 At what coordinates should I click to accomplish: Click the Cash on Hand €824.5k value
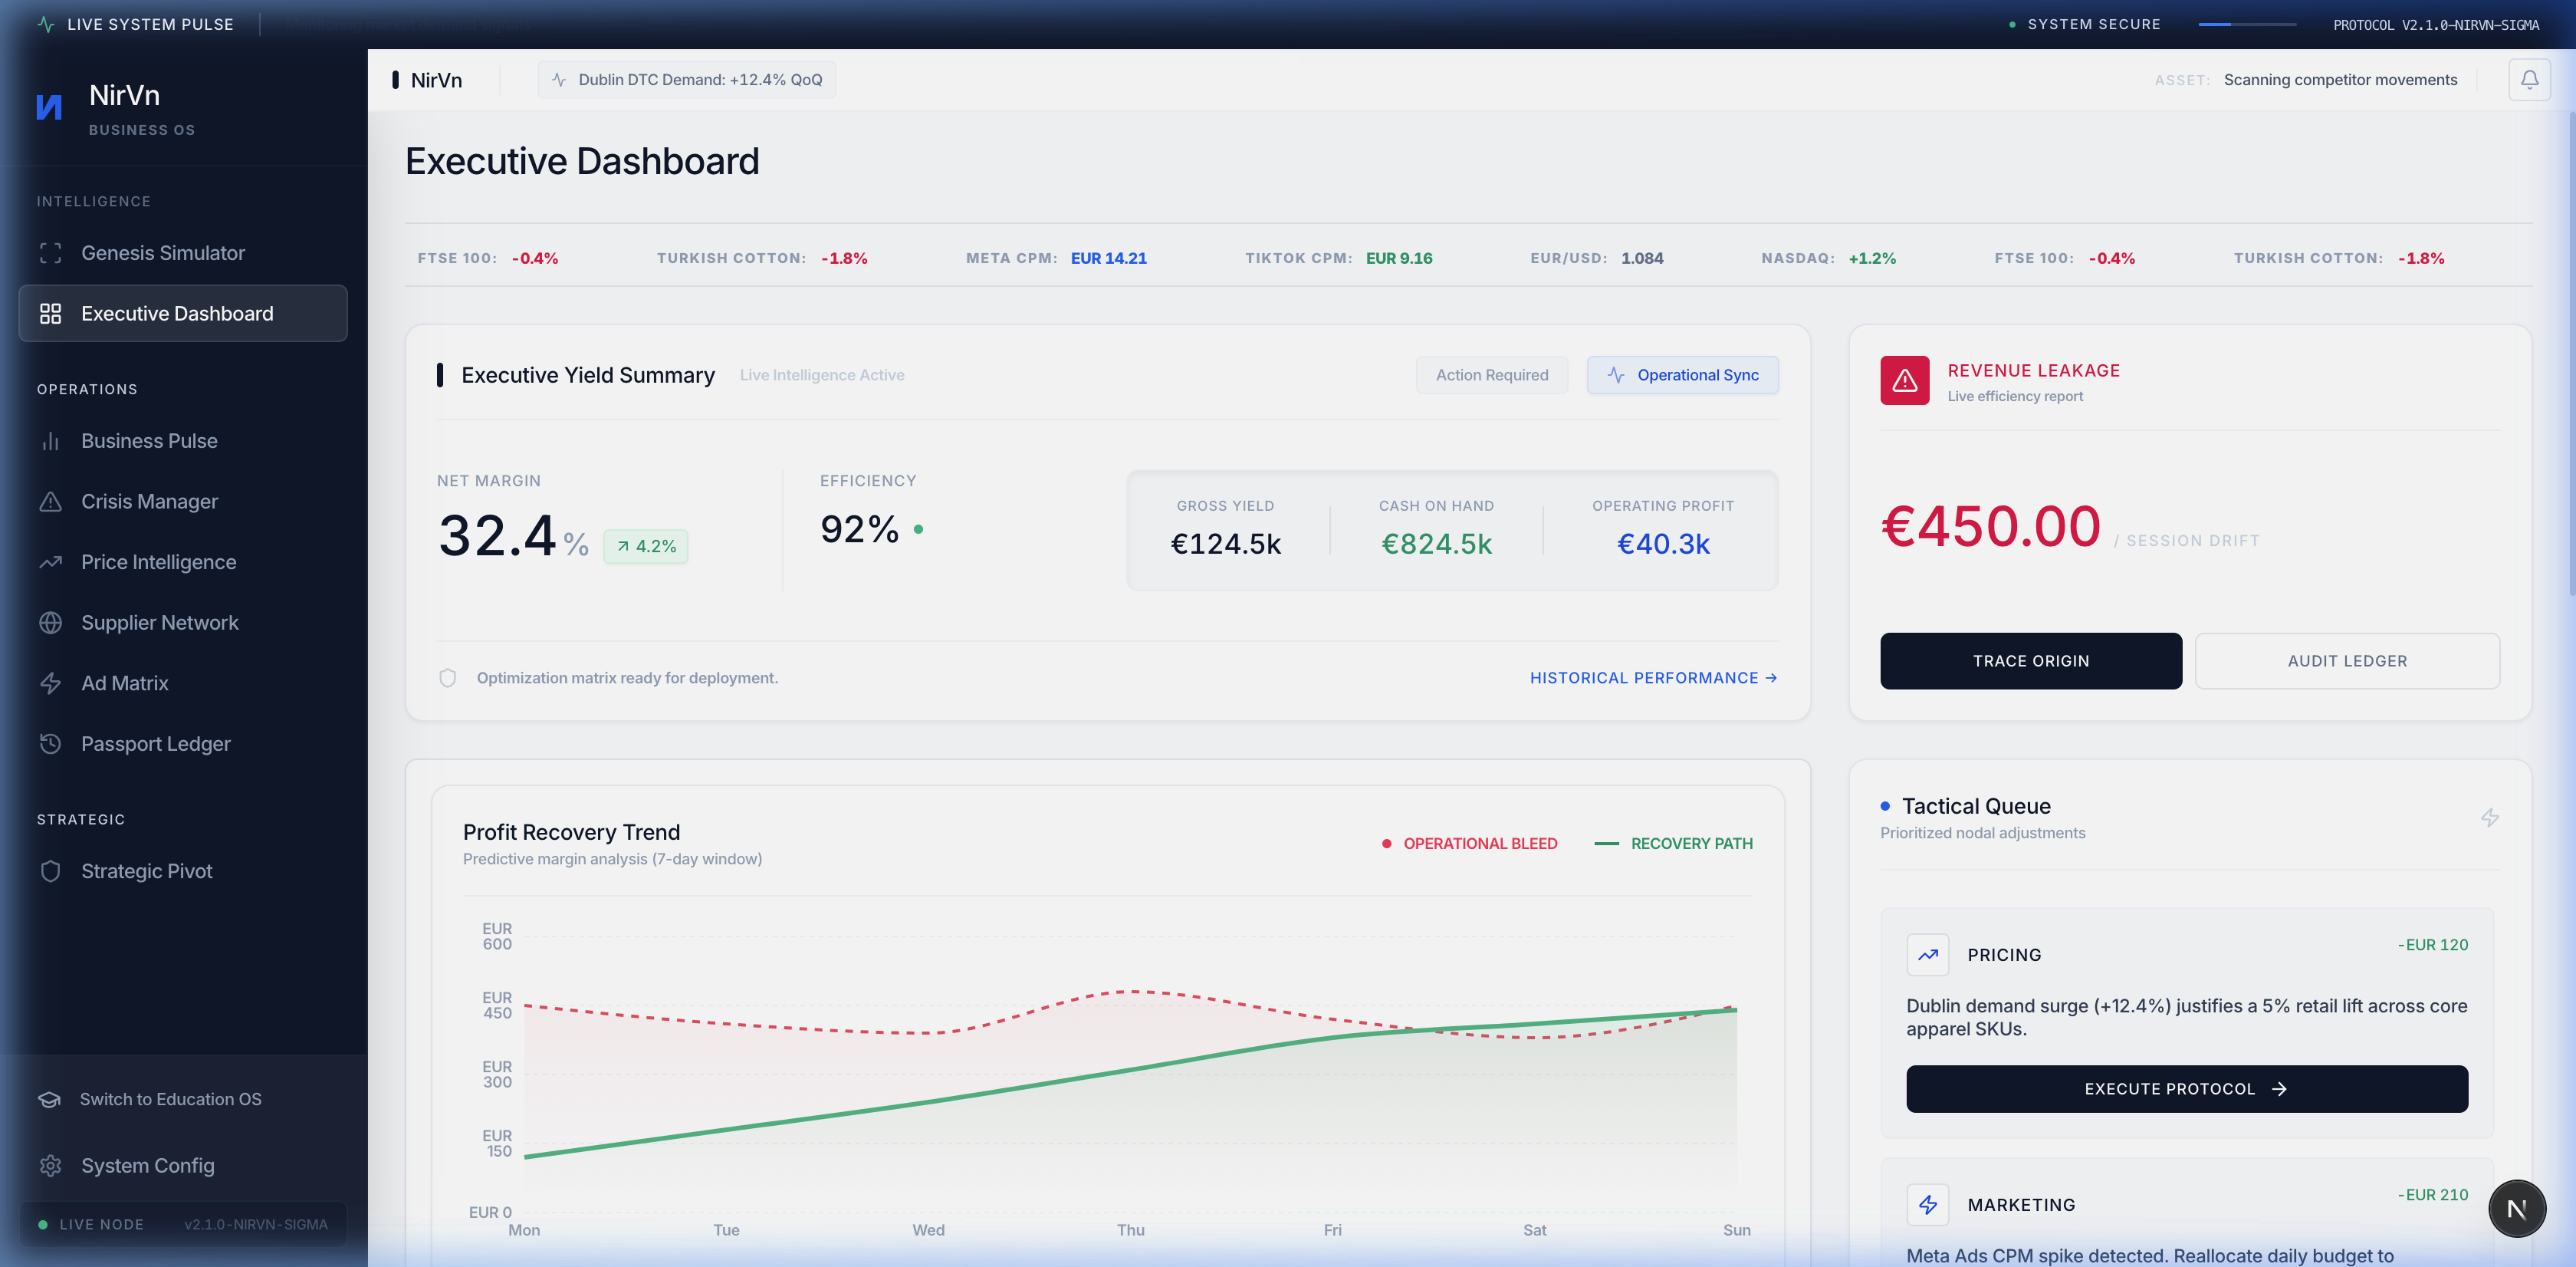pos(1436,544)
